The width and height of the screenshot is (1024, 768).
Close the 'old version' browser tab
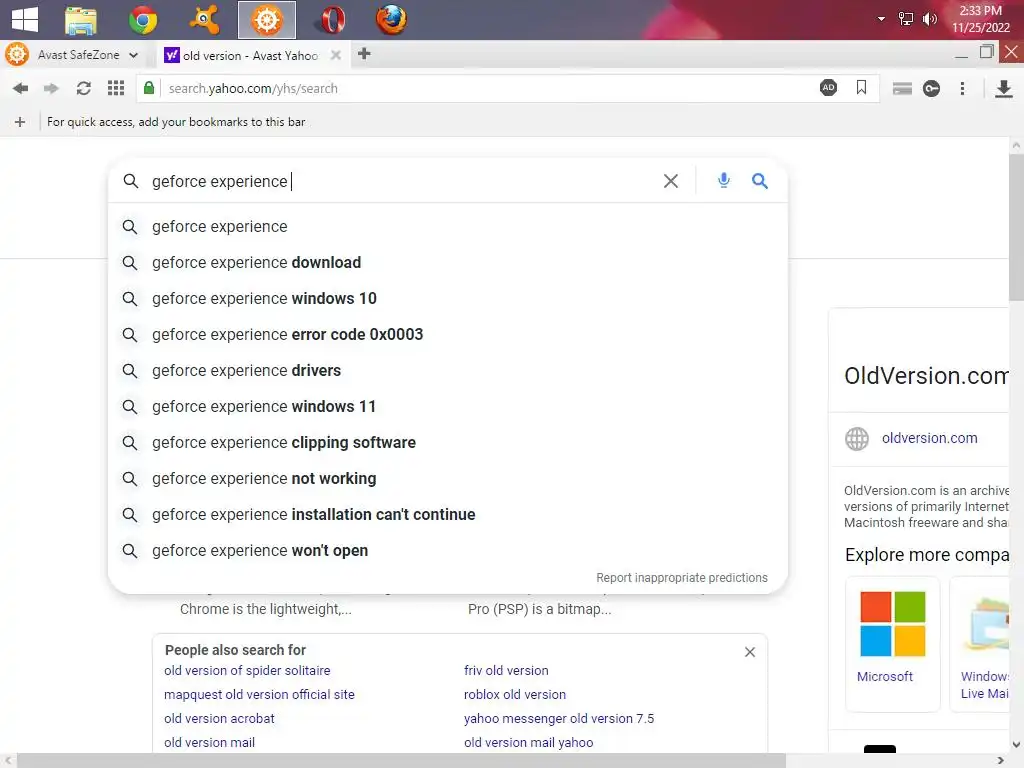[336, 55]
